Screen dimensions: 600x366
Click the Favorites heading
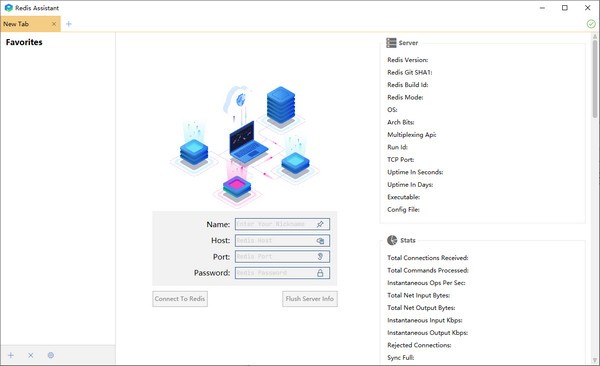(24, 42)
